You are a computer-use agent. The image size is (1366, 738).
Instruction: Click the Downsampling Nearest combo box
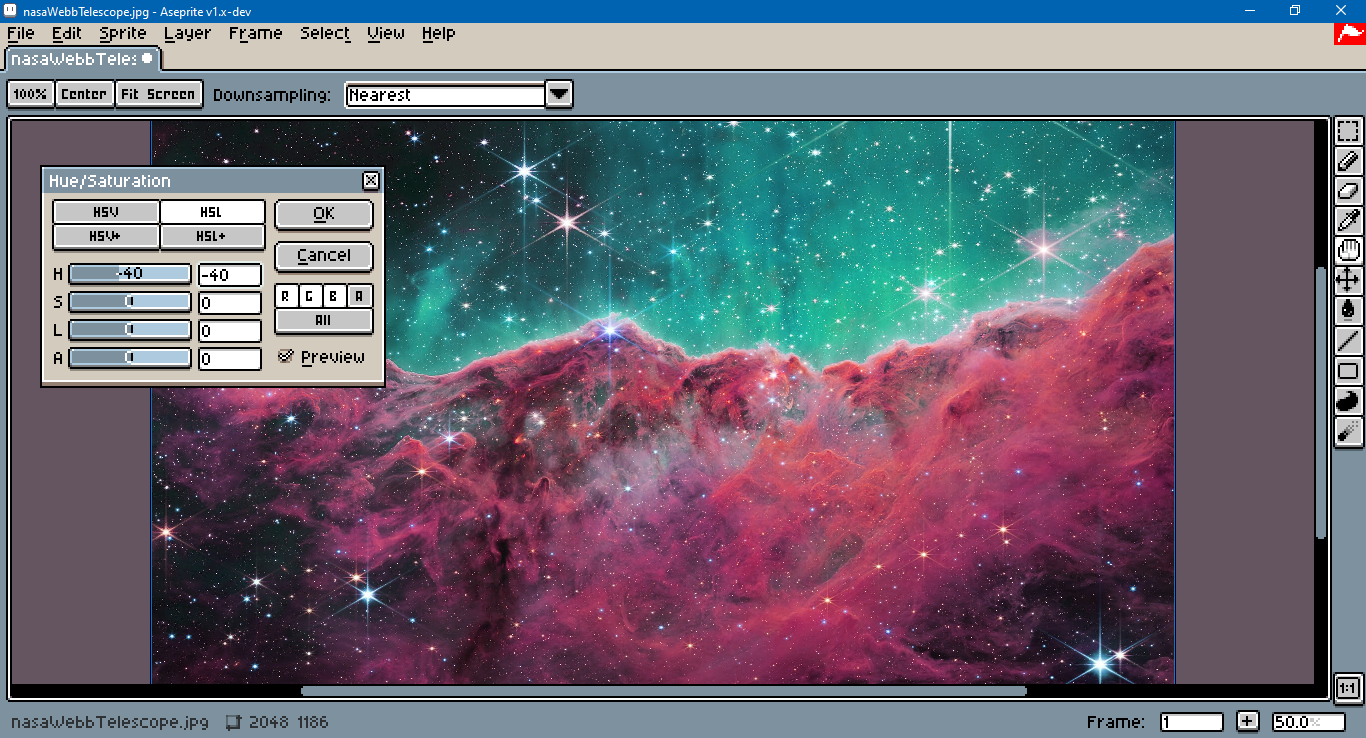[446, 95]
